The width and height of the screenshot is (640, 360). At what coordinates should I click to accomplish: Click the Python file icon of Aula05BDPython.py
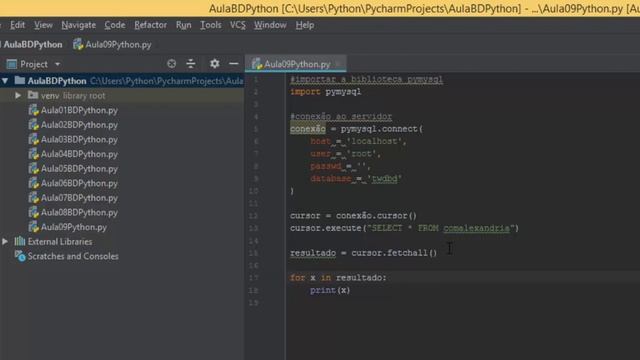33,169
